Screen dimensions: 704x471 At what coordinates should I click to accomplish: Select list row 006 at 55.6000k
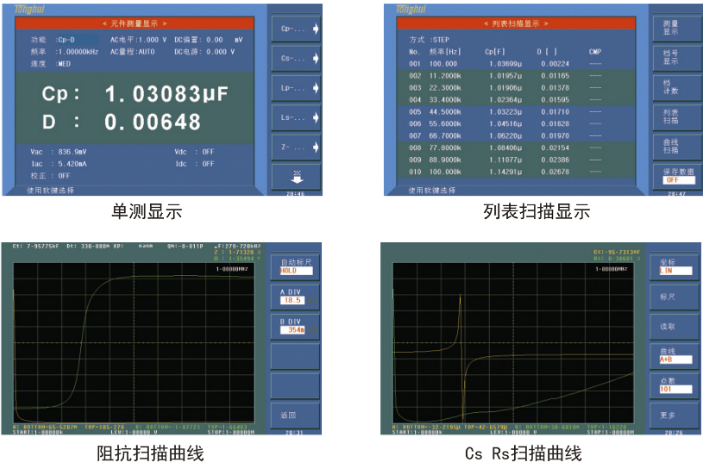pos(515,124)
